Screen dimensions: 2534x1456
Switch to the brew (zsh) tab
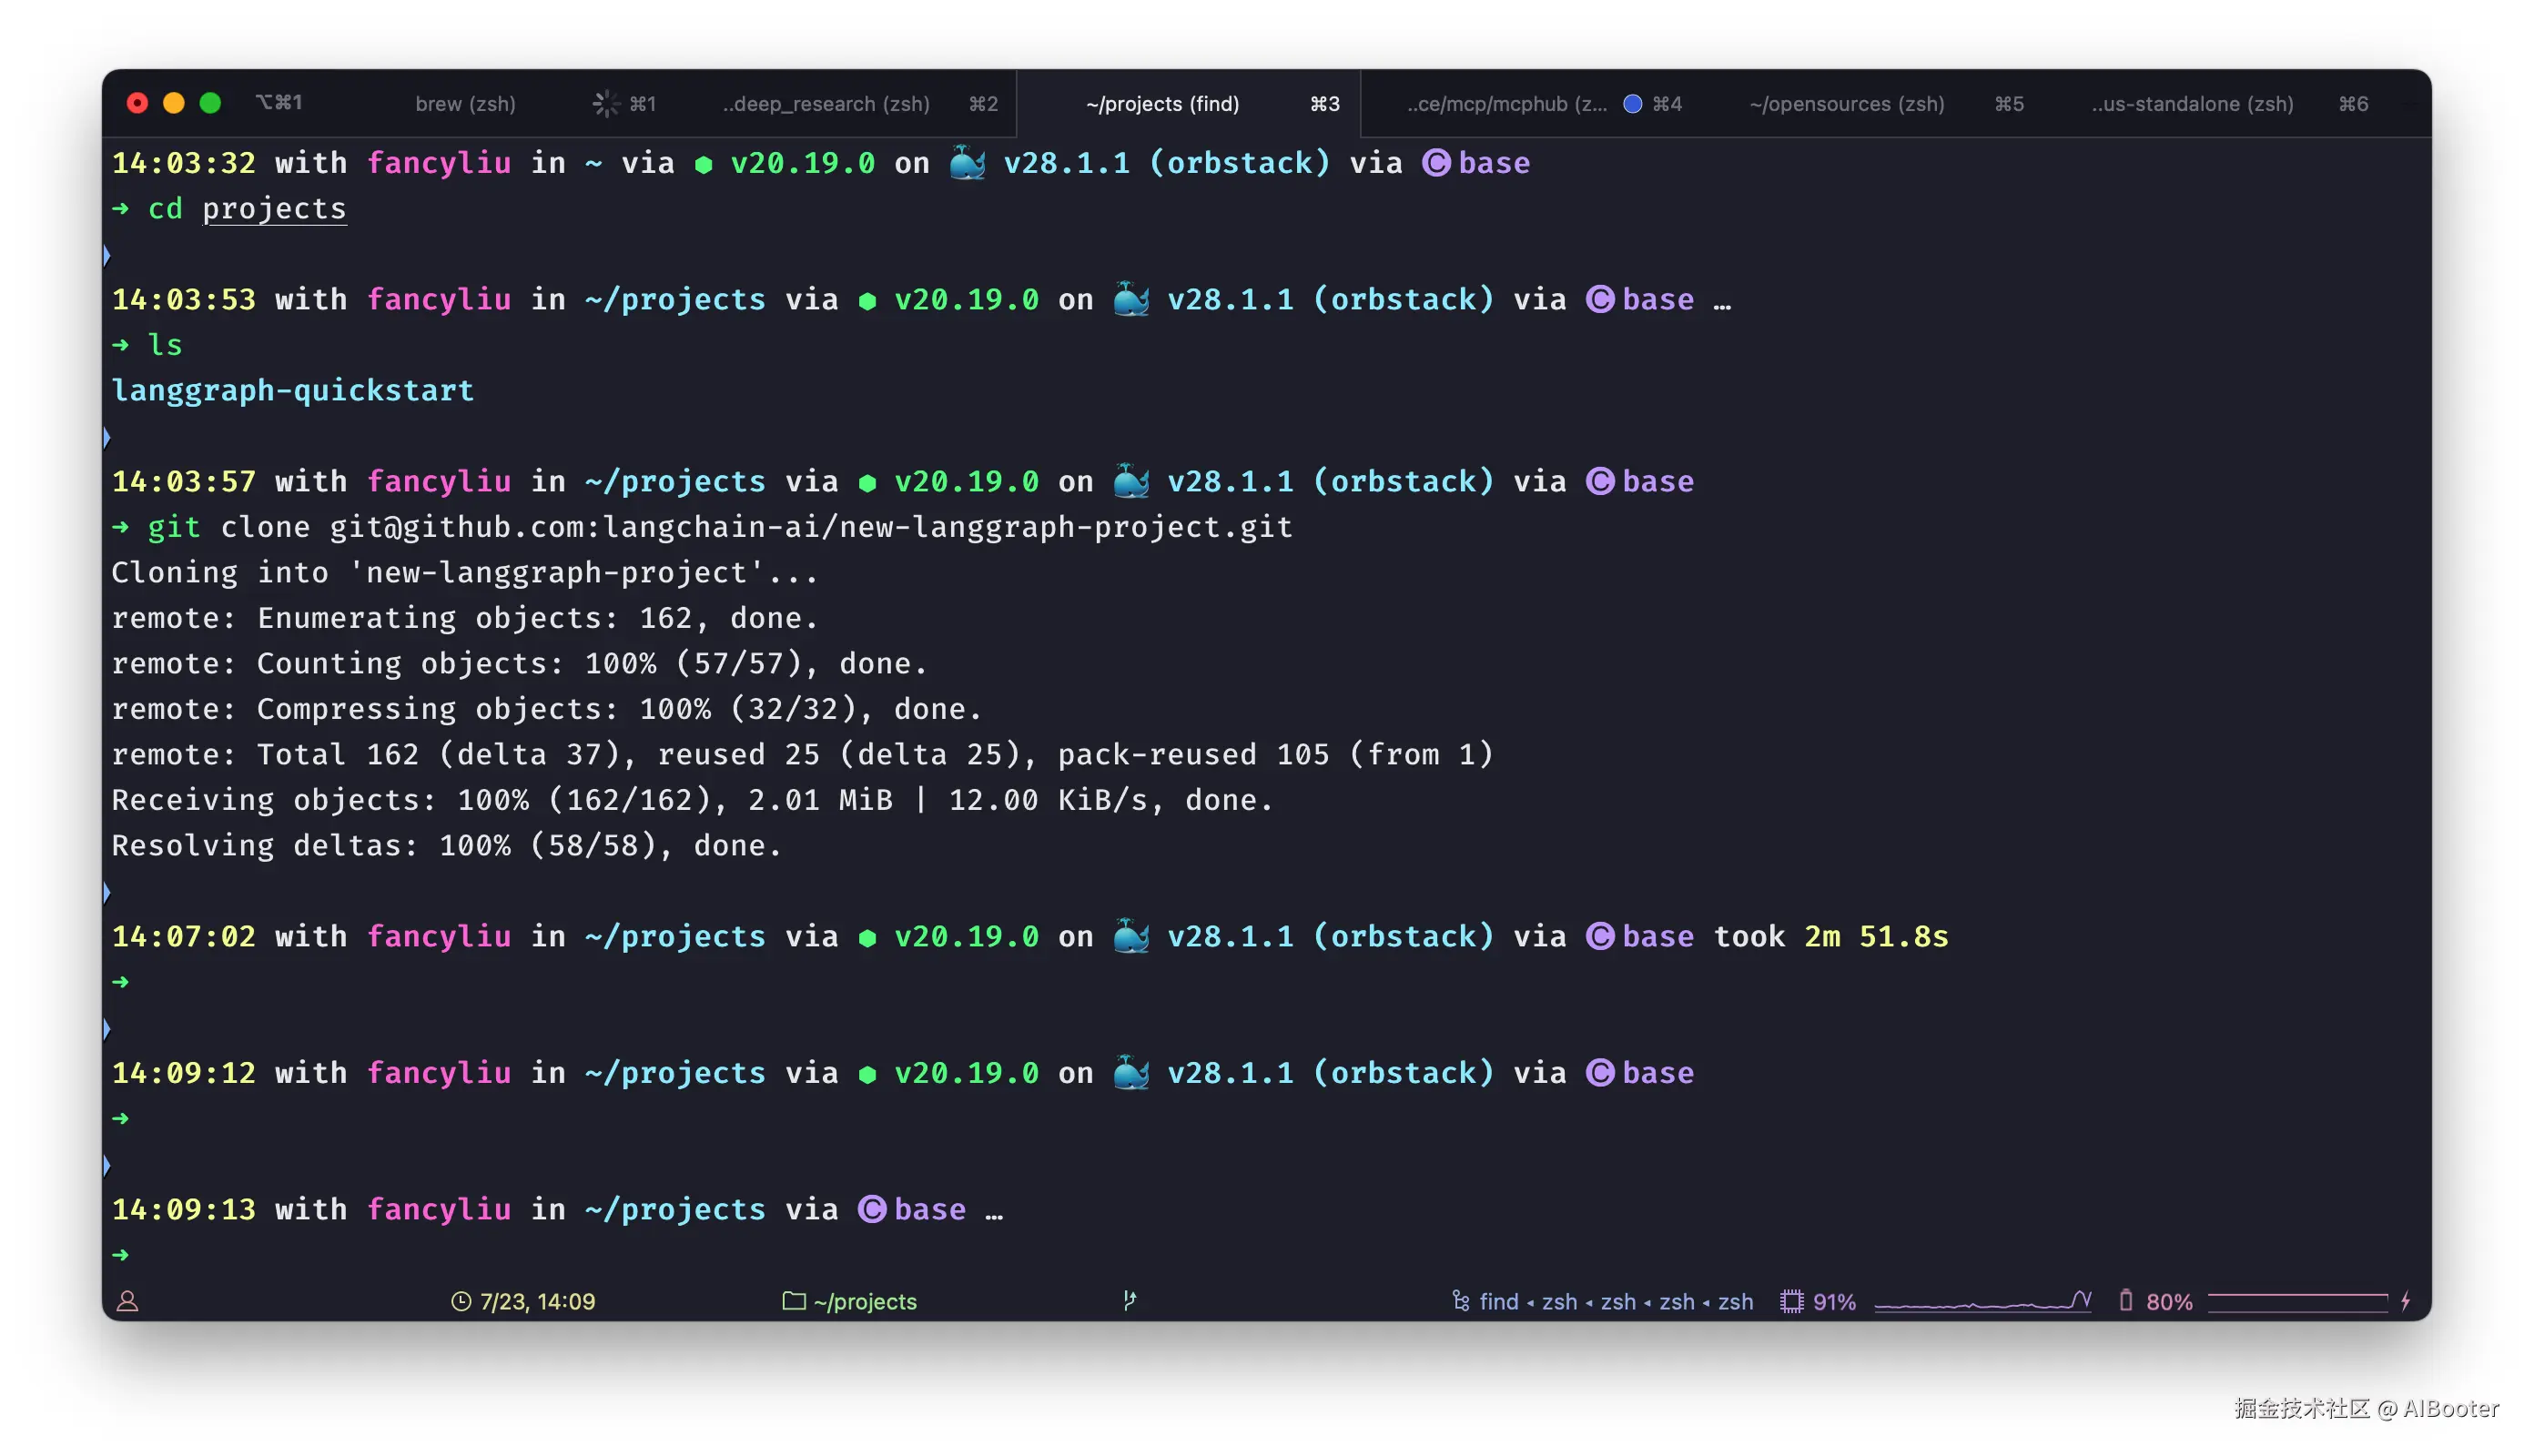tap(465, 104)
